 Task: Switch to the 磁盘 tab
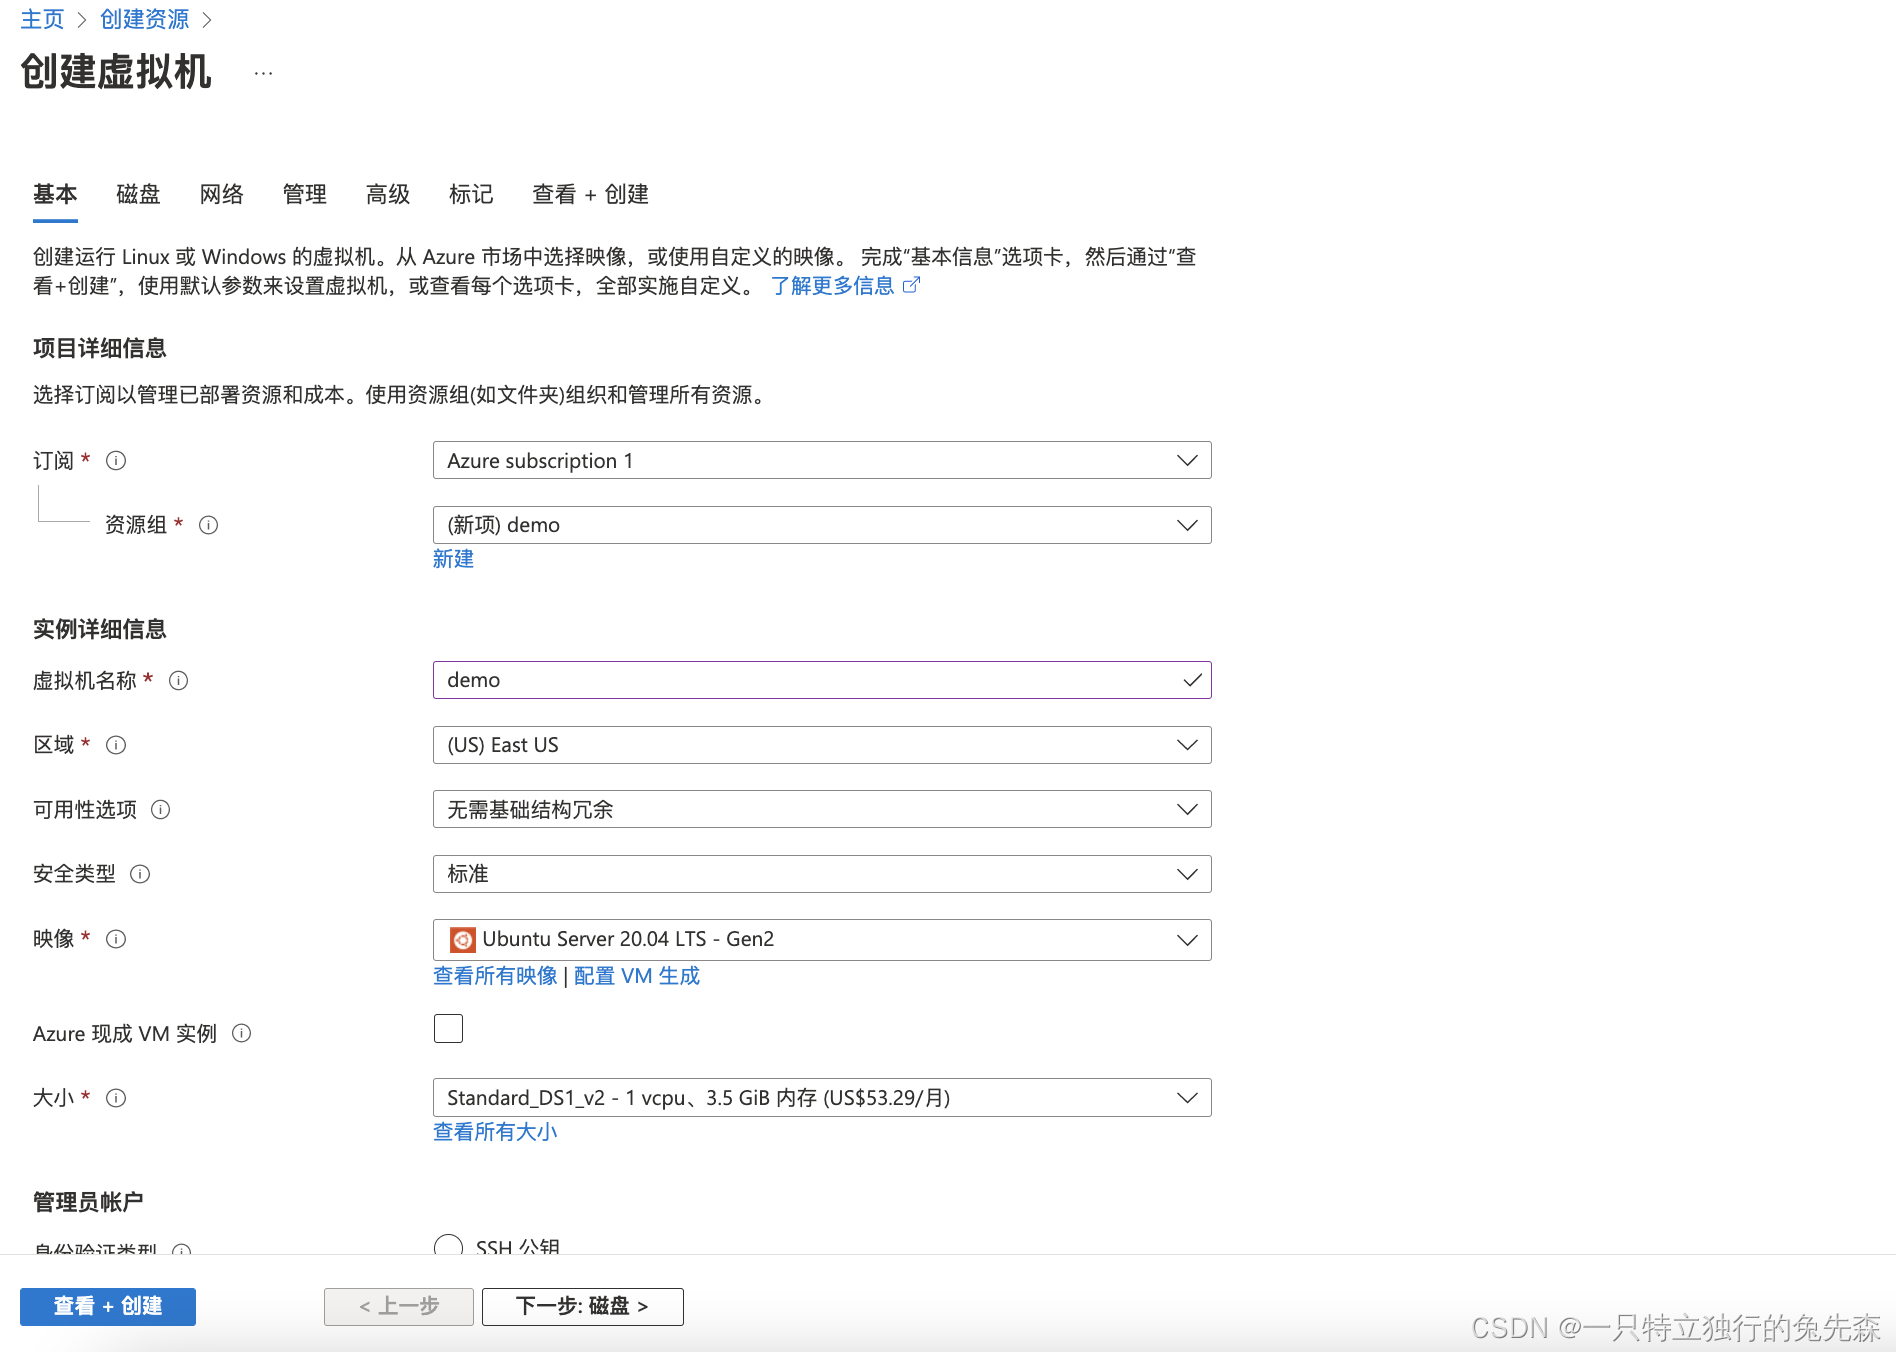click(138, 194)
